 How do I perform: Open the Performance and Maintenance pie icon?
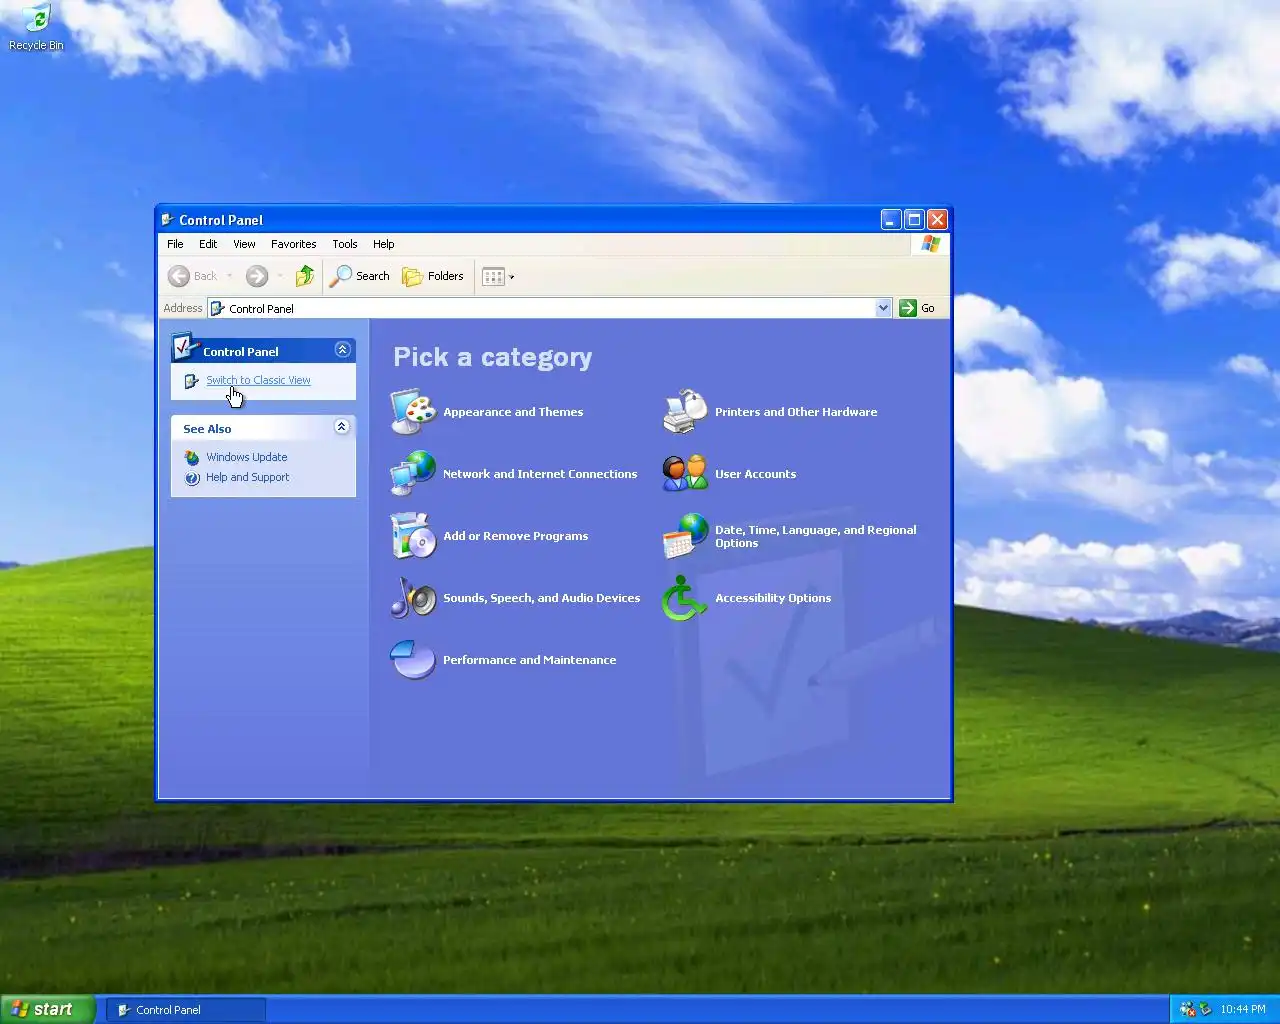[x=413, y=660]
